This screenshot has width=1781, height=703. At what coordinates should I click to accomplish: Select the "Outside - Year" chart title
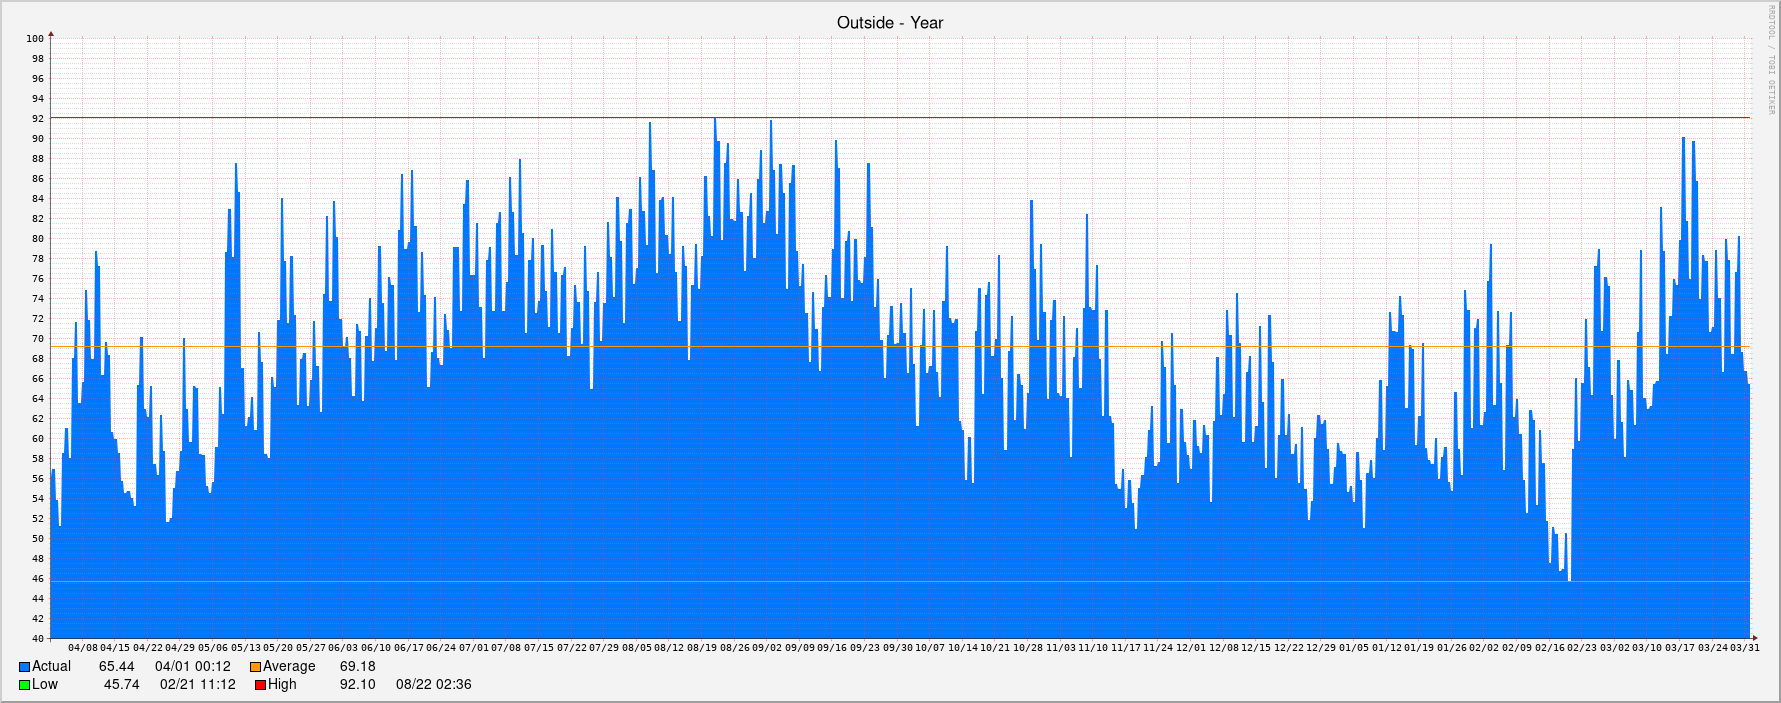click(890, 23)
